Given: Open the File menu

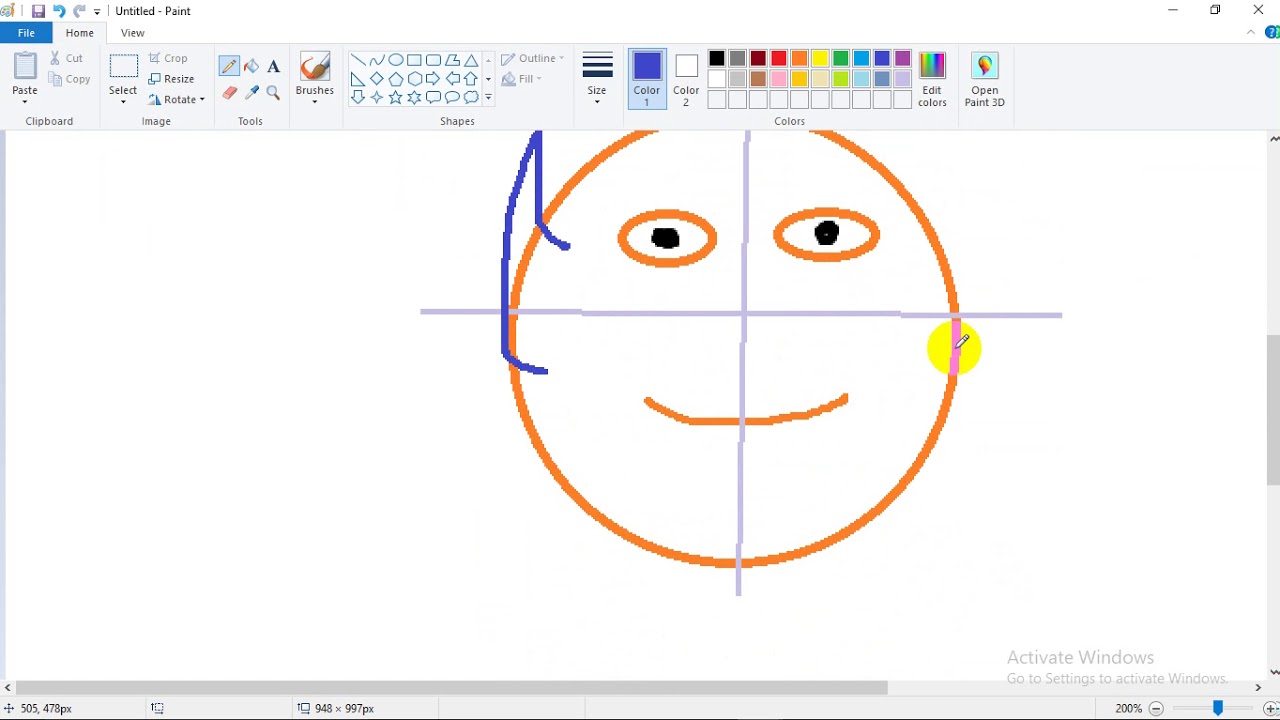Looking at the screenshot, I should (26, 33).
